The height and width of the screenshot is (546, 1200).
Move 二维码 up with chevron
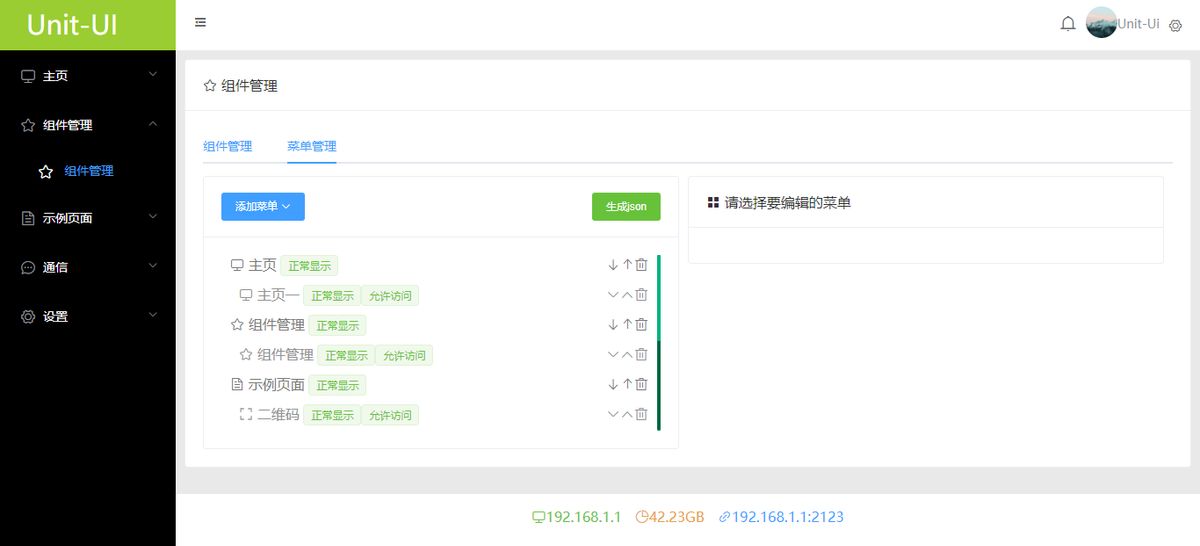pyautogui.click(x=627, y=414)
